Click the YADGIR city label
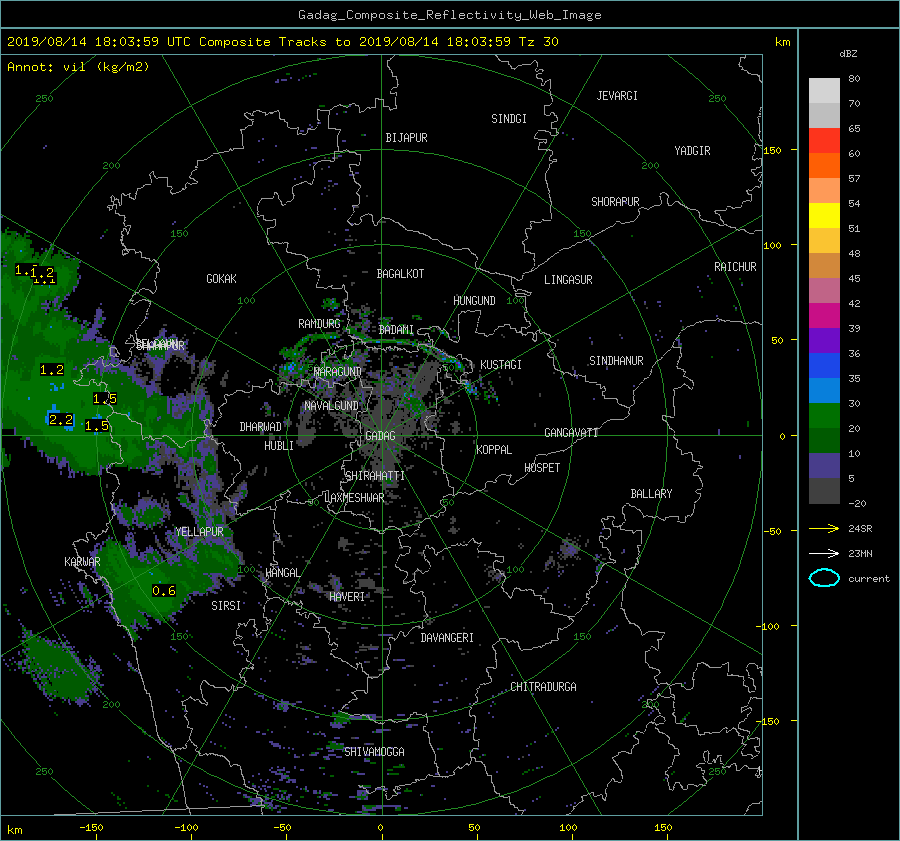Screen dimensions: 900x841 (x=692, y=151)
